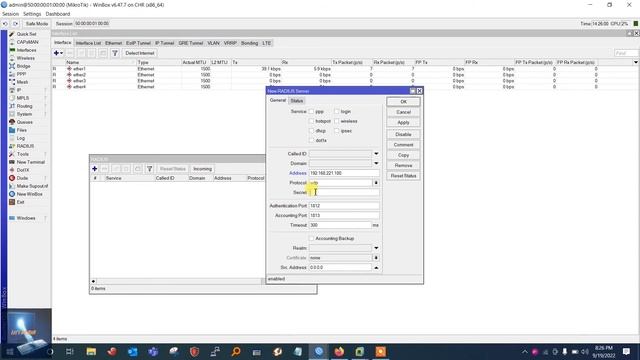Open Dot1X sidebar entry

point(23,170)
